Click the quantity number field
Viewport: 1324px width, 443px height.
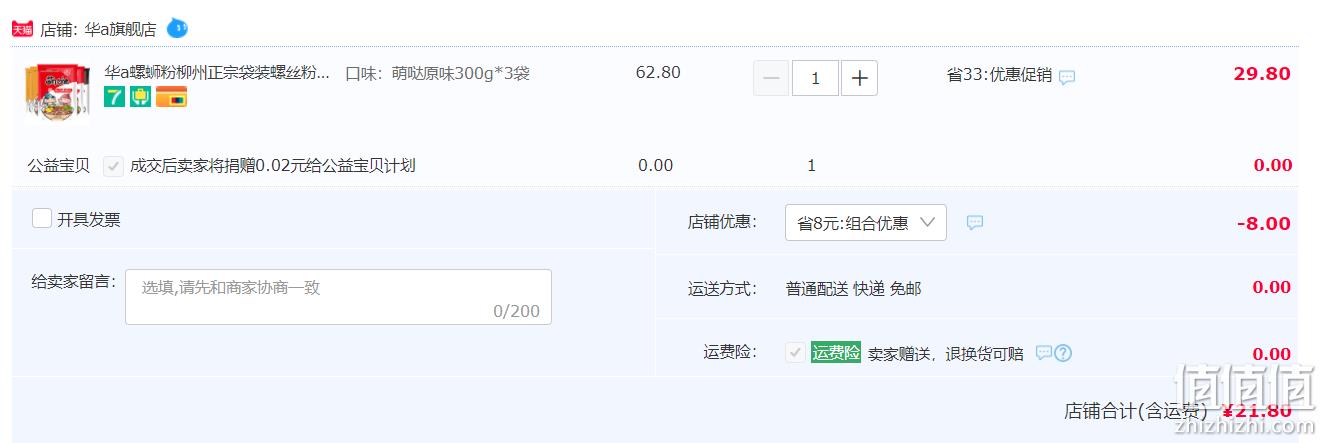tap(815, 77)
